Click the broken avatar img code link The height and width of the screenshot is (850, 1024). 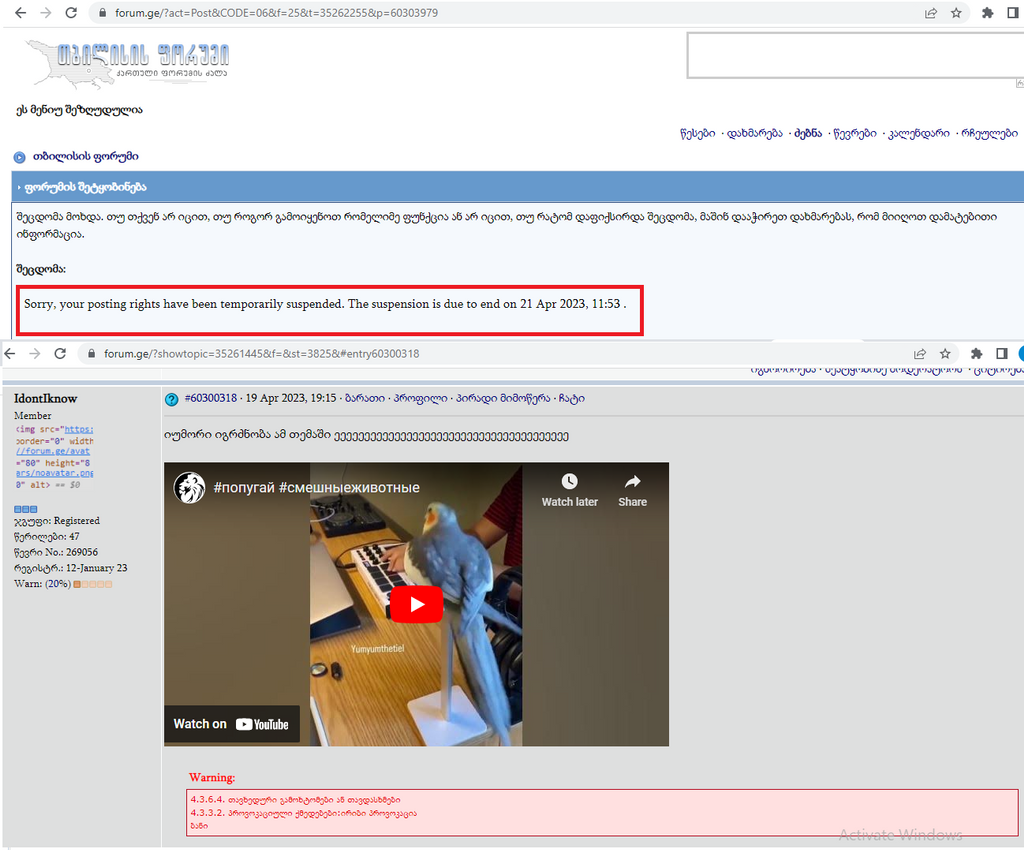tap(54, 457)
